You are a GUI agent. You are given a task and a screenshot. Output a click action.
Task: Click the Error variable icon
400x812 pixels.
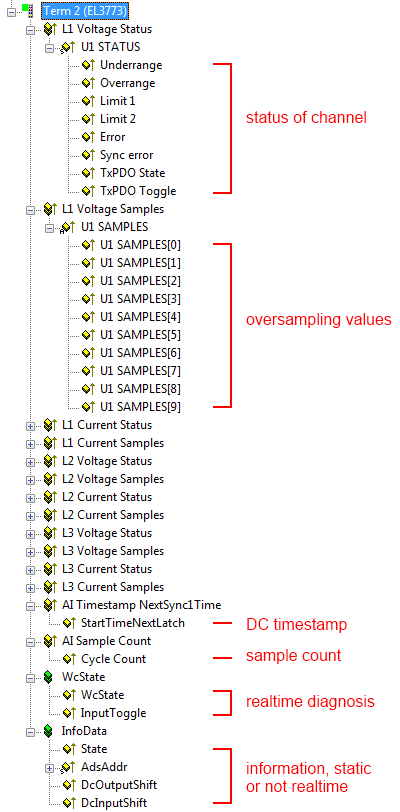click(x=88, y=137)
